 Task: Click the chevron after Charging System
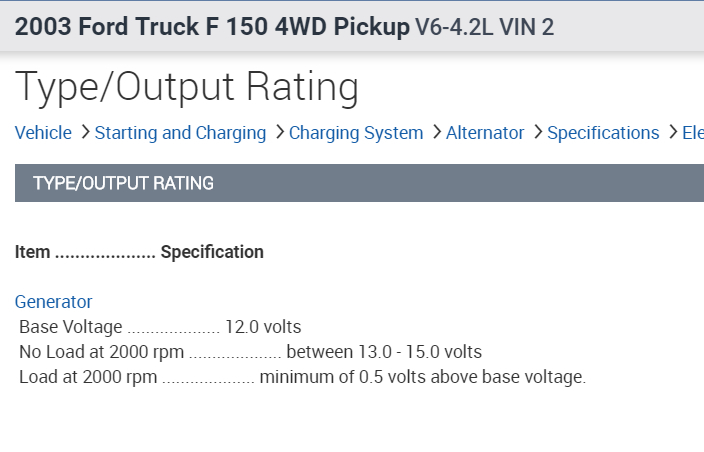[x=436, y=132]
